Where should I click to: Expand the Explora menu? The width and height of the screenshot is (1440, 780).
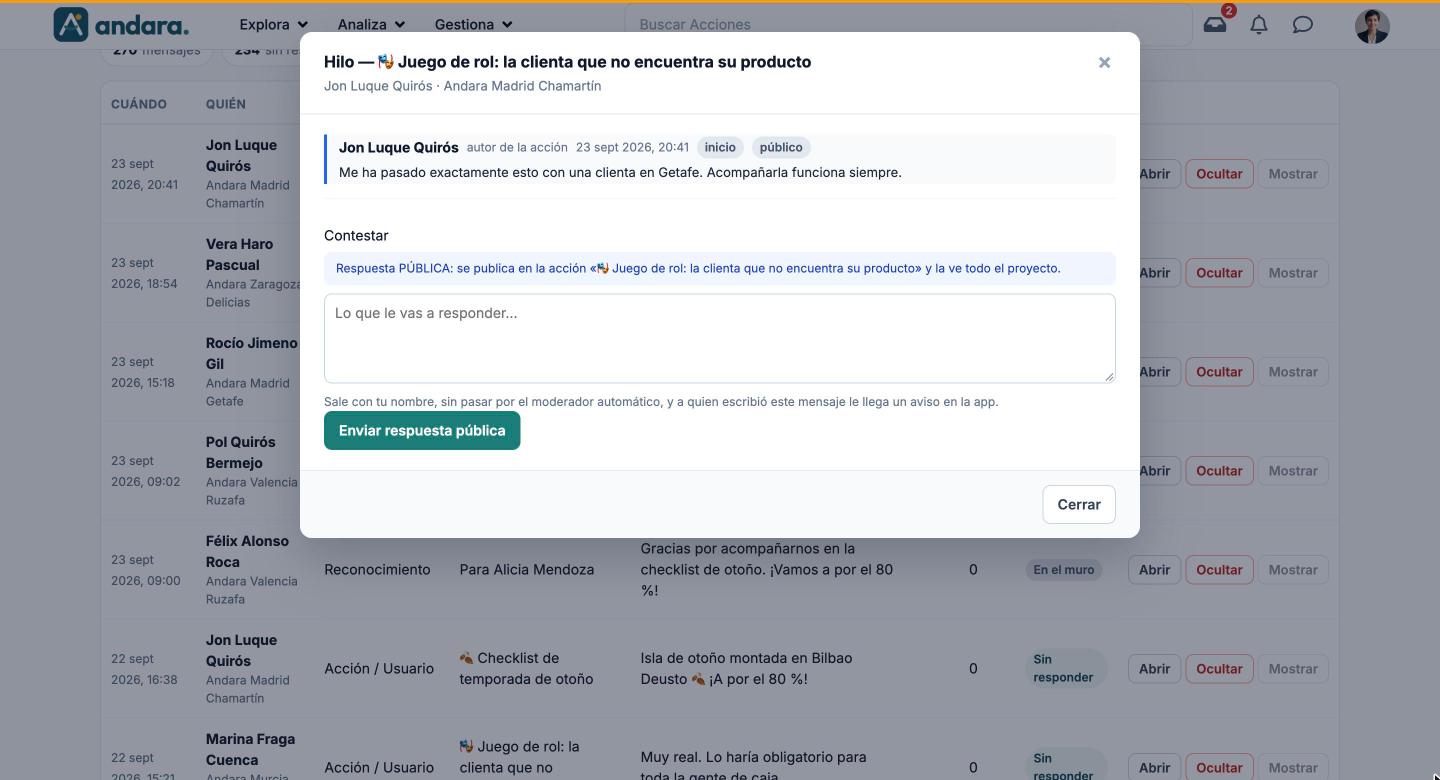[x=273, y=24]
